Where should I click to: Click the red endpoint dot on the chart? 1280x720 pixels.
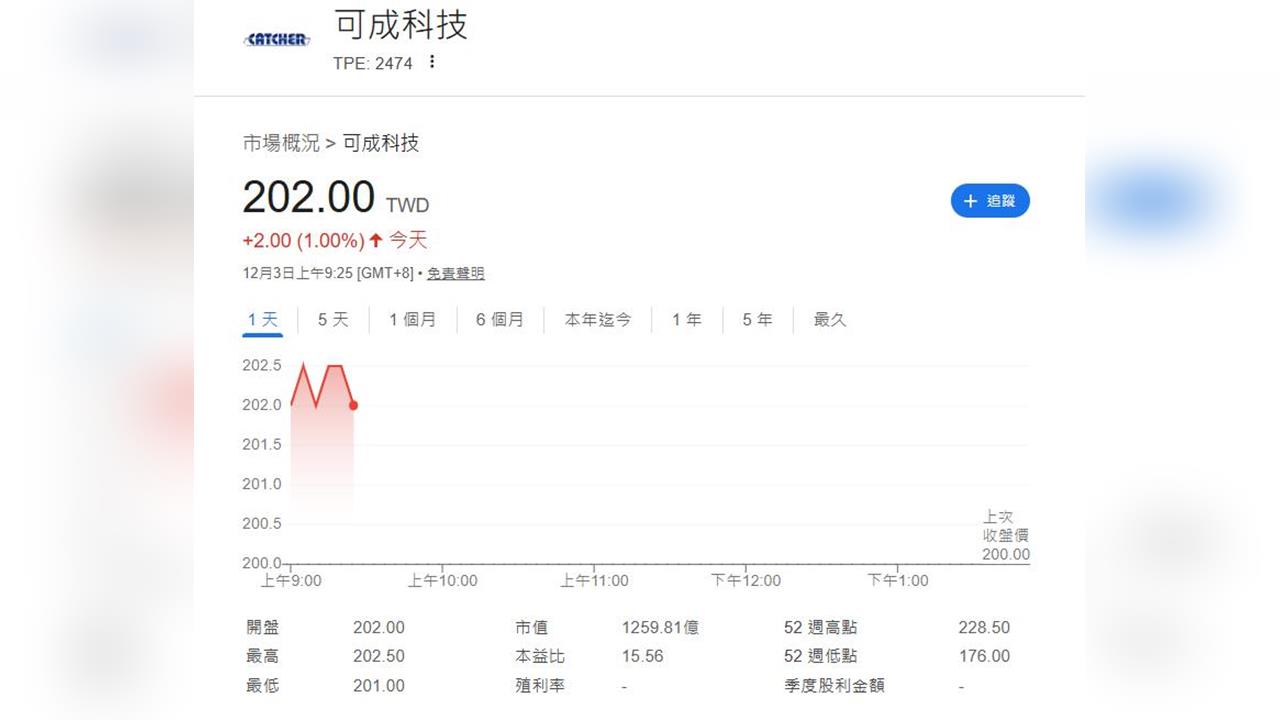[352, 405]
